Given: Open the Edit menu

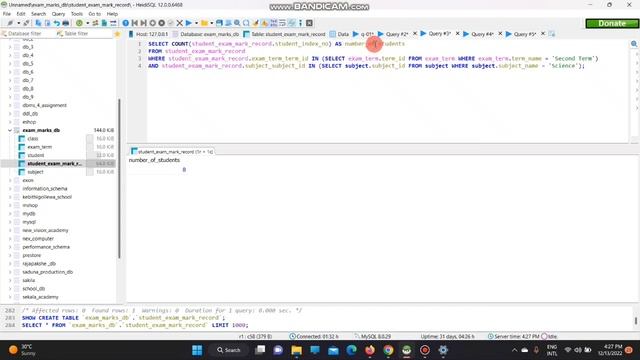Looking at the screenshot, I should pyautogui.click(x=21, y=14).
